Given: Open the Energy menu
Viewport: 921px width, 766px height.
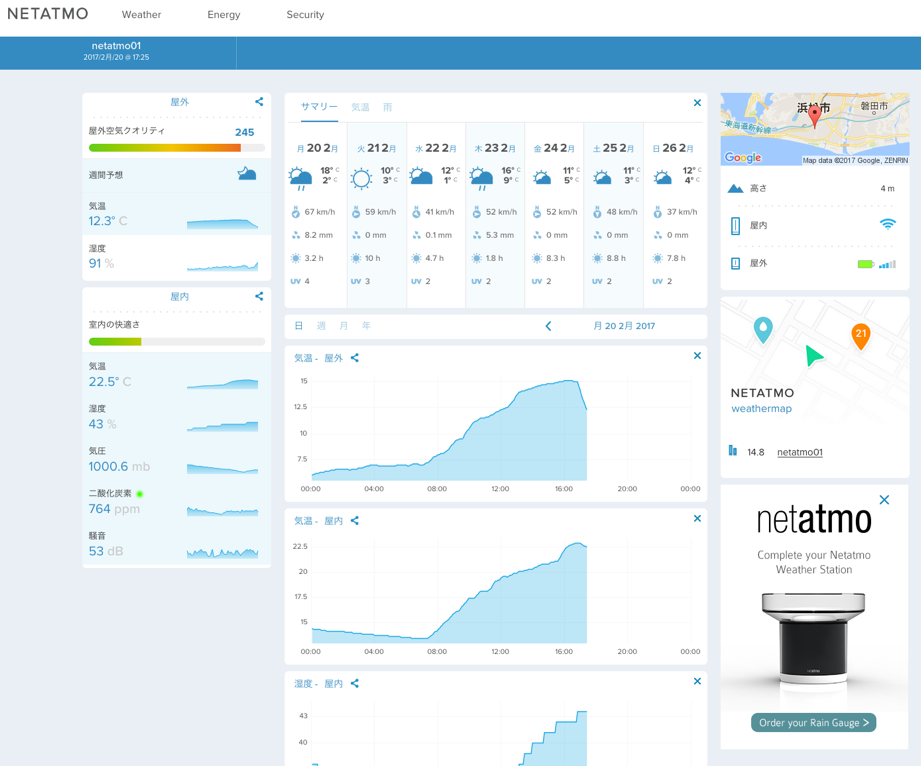Looking at the screenshot, I should (x=224, y=15).
